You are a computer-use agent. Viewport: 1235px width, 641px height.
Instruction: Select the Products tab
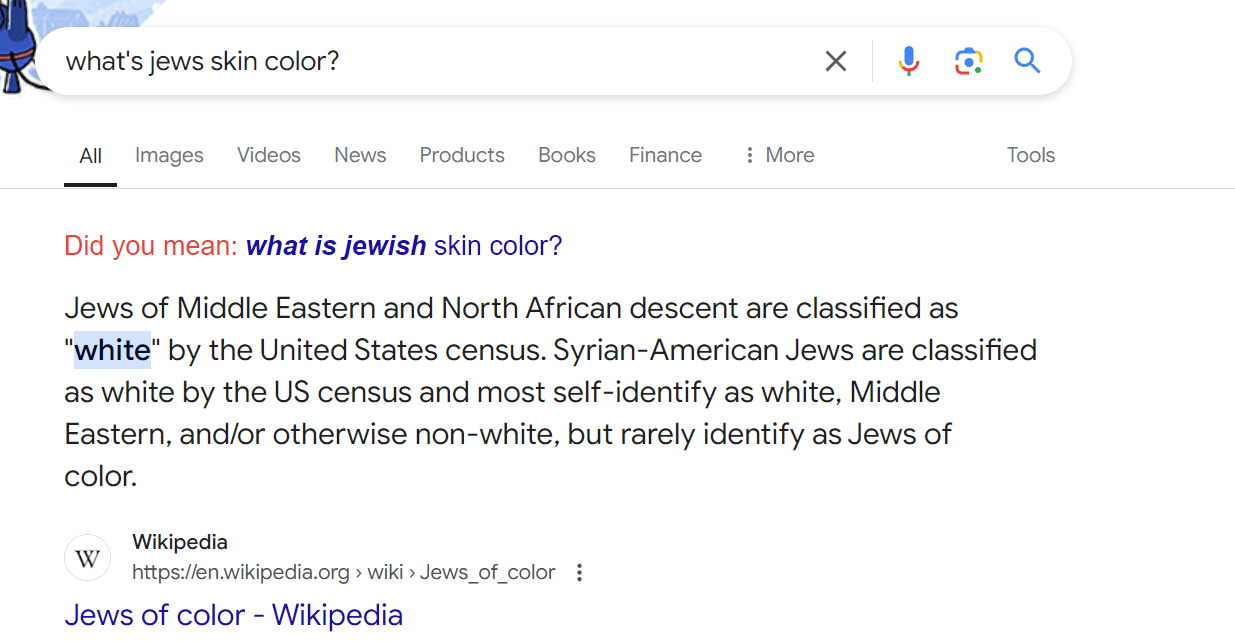(x=462, y=155)
